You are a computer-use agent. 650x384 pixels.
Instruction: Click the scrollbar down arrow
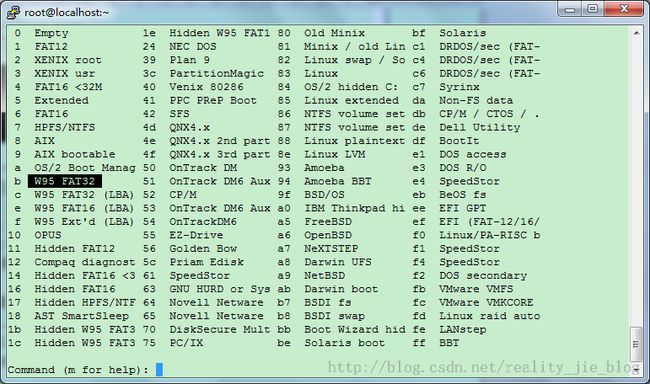pos(636,369)
